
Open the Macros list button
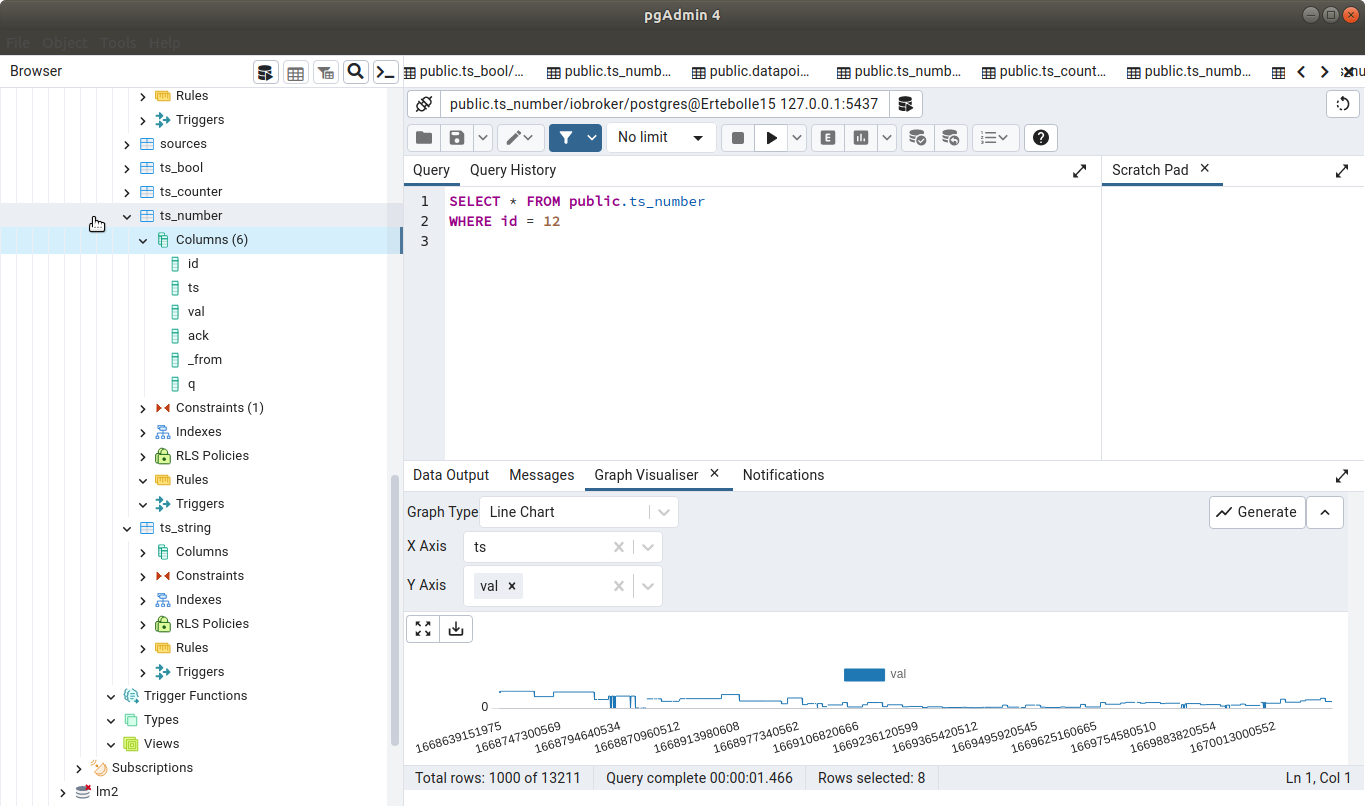(x=995, y=138)
